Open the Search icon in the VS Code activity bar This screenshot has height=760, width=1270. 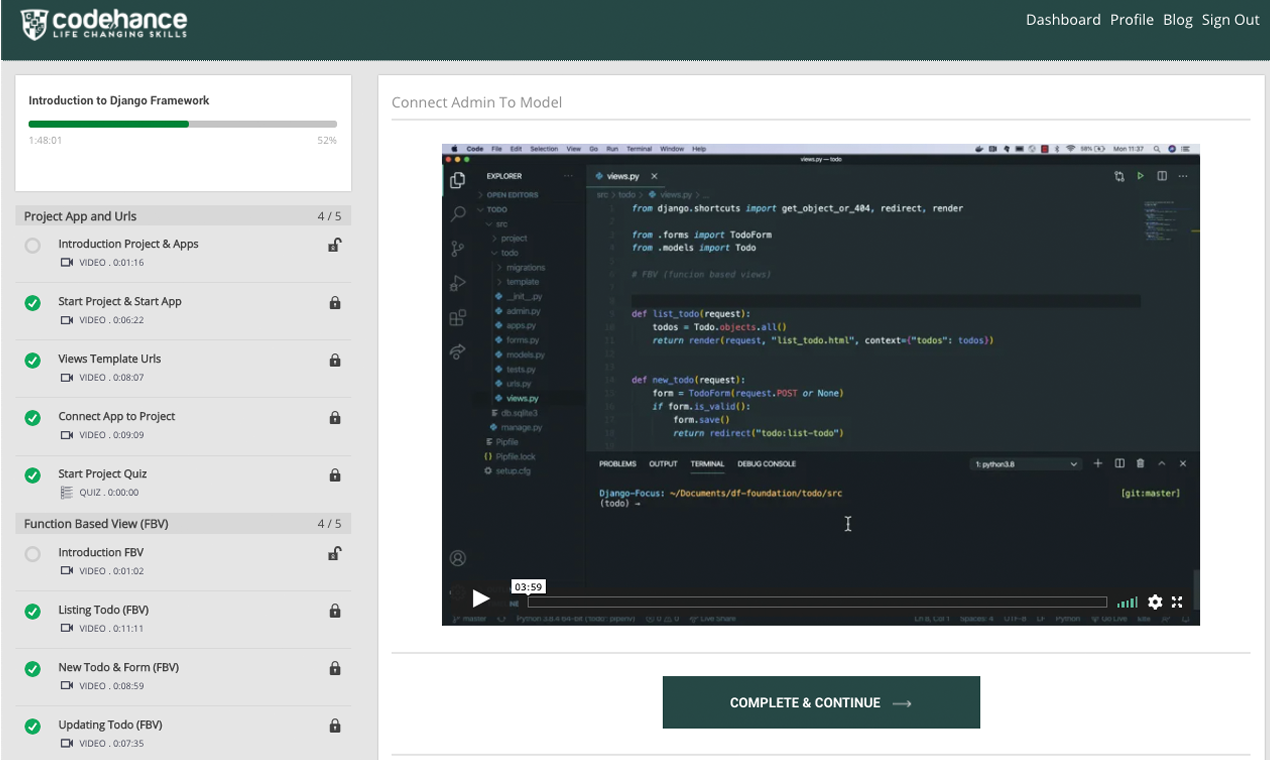(457, 212)
